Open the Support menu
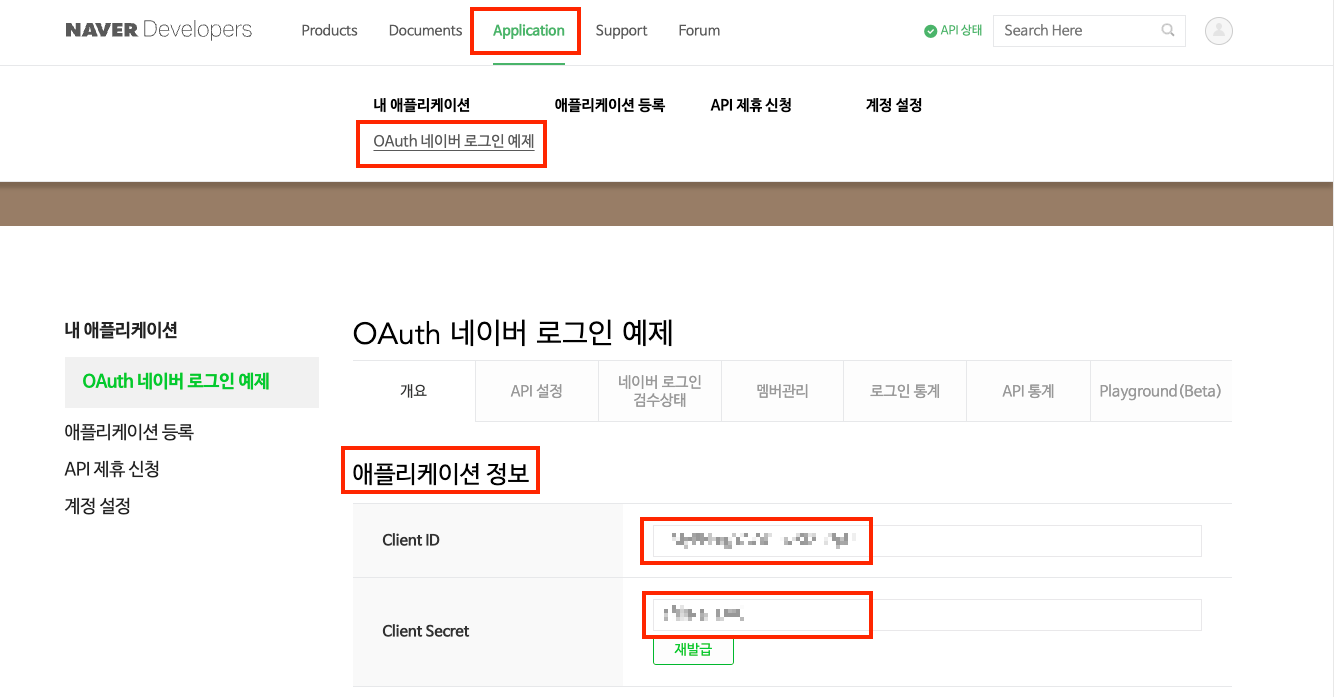1334x697 pixels. pos(621,30)
